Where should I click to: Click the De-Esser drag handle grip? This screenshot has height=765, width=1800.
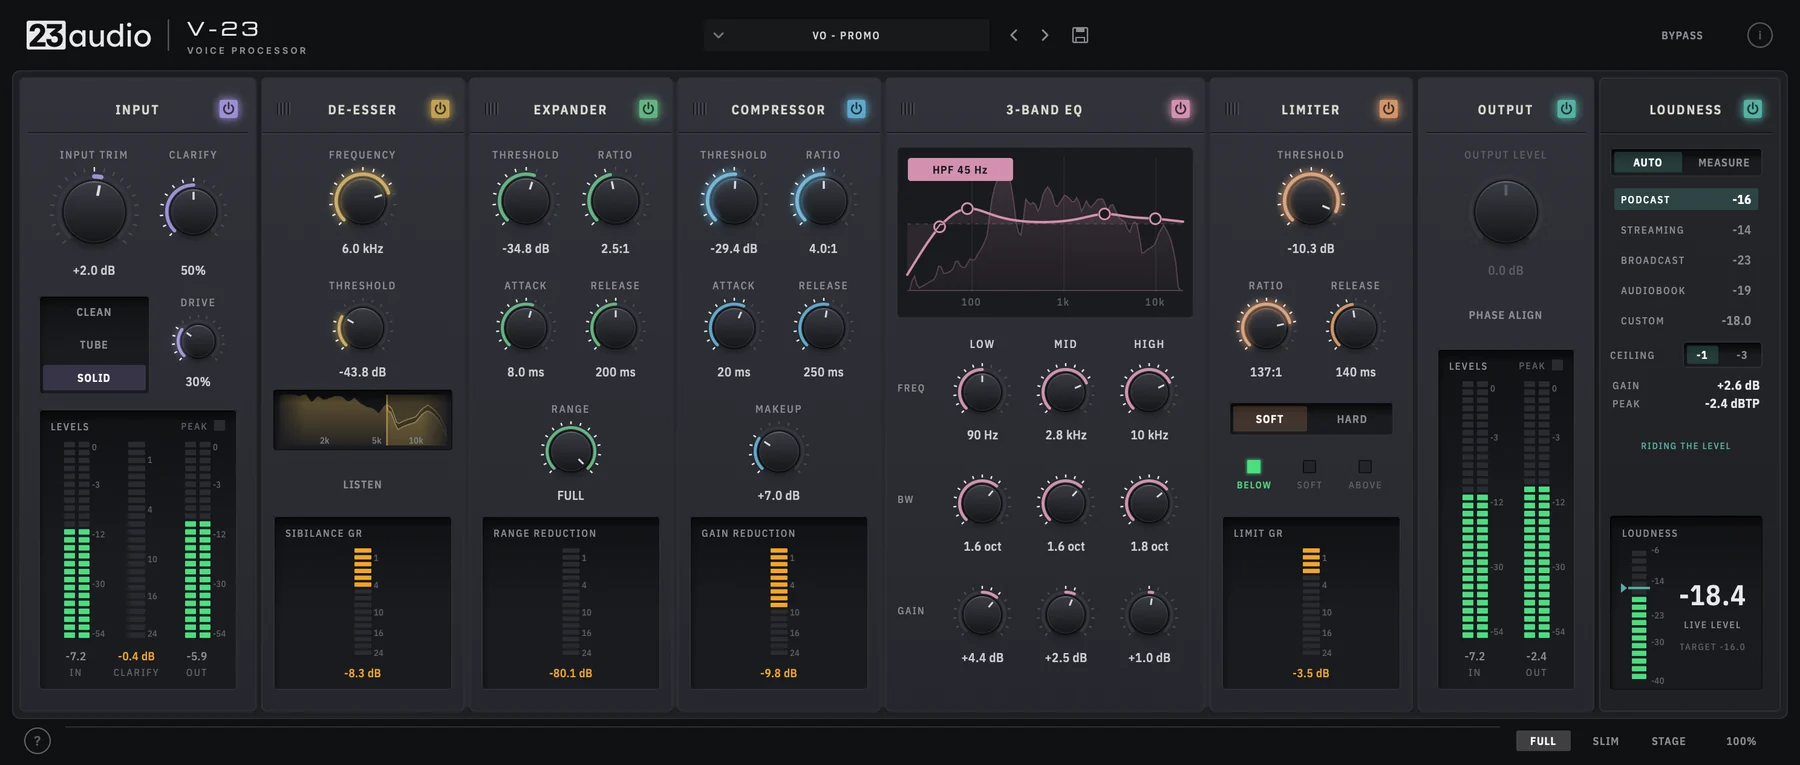tap(284, 109)
